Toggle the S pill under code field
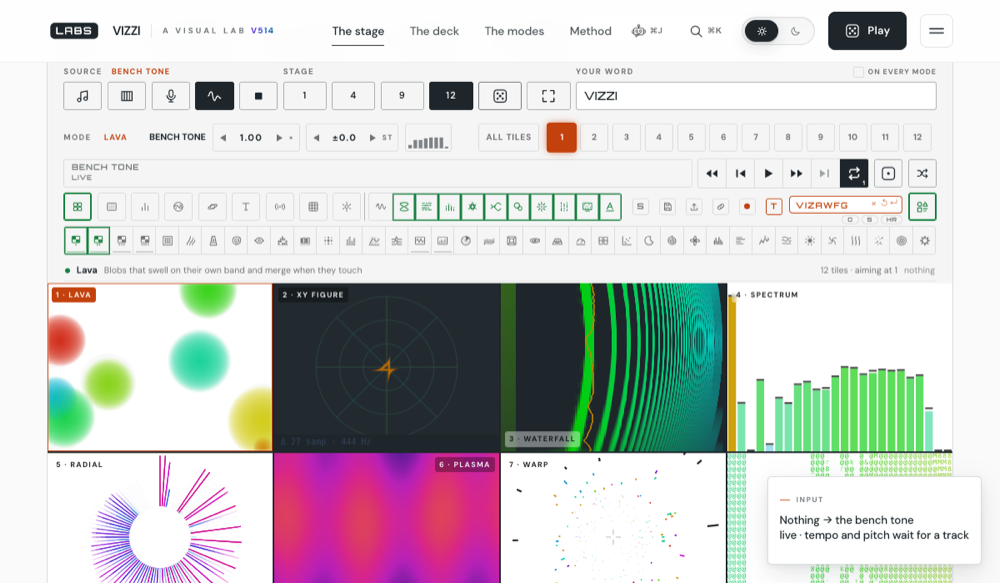 [869, 219]
